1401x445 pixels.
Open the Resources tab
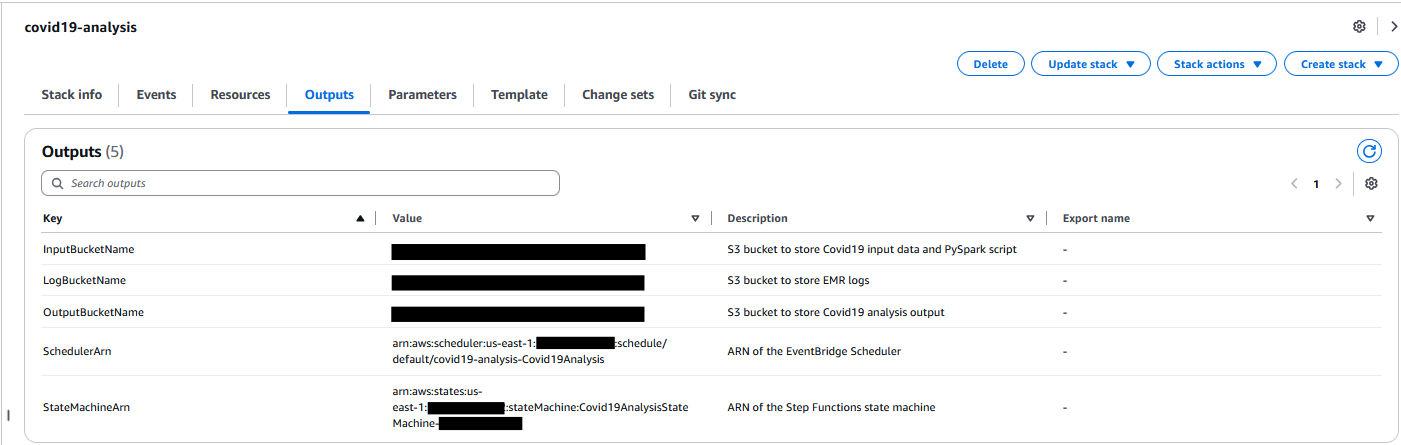(240, 95)
